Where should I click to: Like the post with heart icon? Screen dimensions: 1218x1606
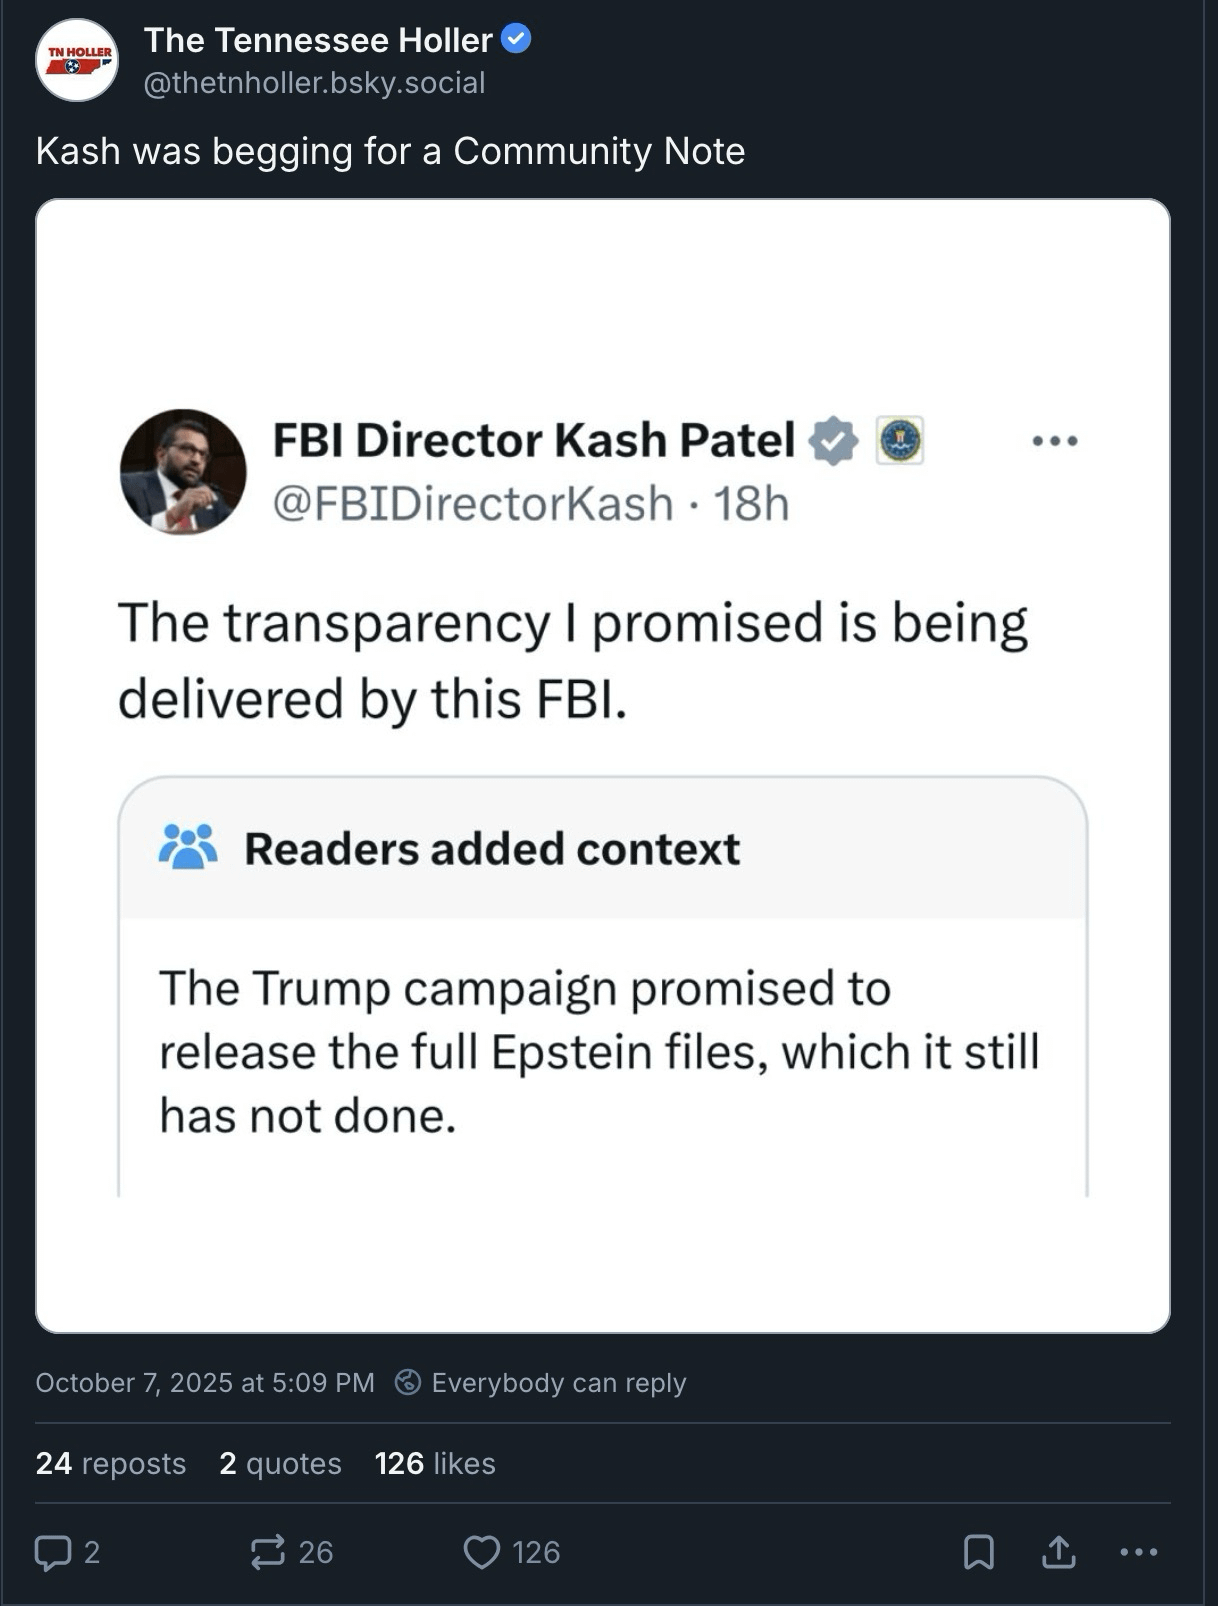tap(482, 1552)
